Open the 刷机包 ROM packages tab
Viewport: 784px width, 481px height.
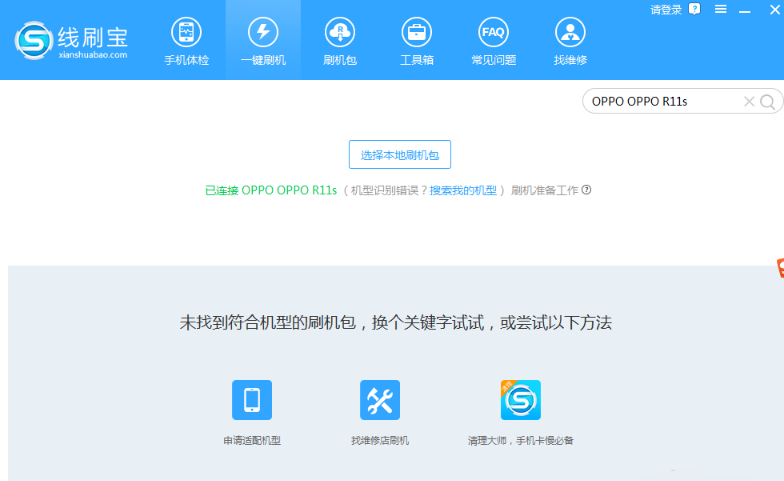[x=340, y=42]
